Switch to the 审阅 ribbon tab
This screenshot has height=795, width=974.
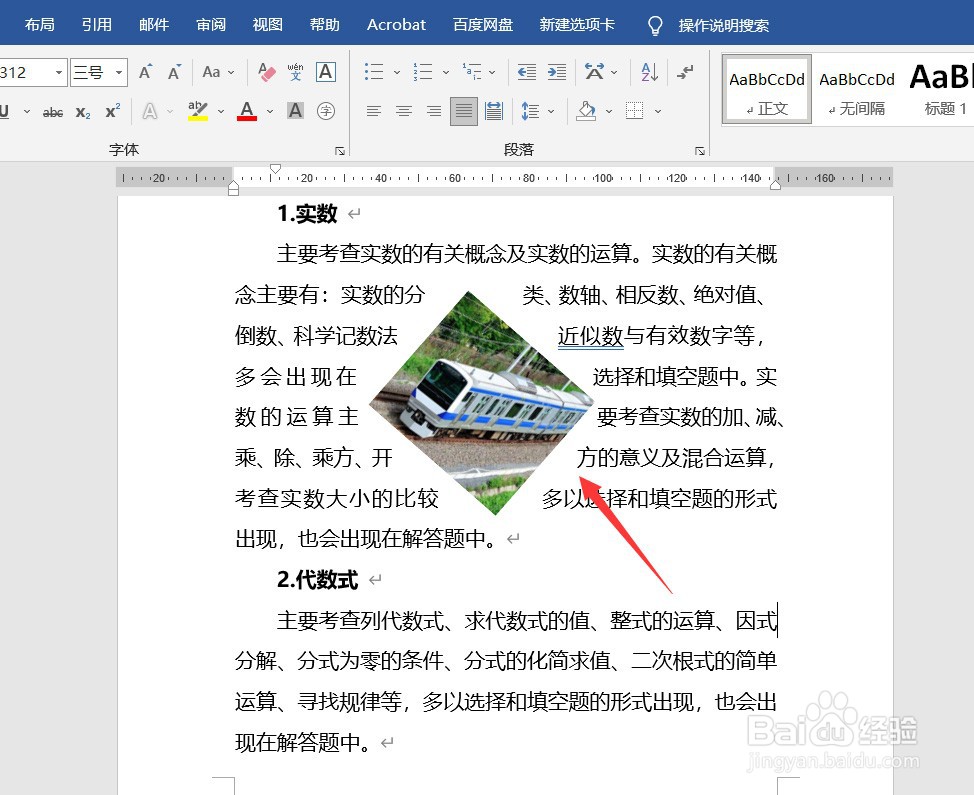coord(210,24)
